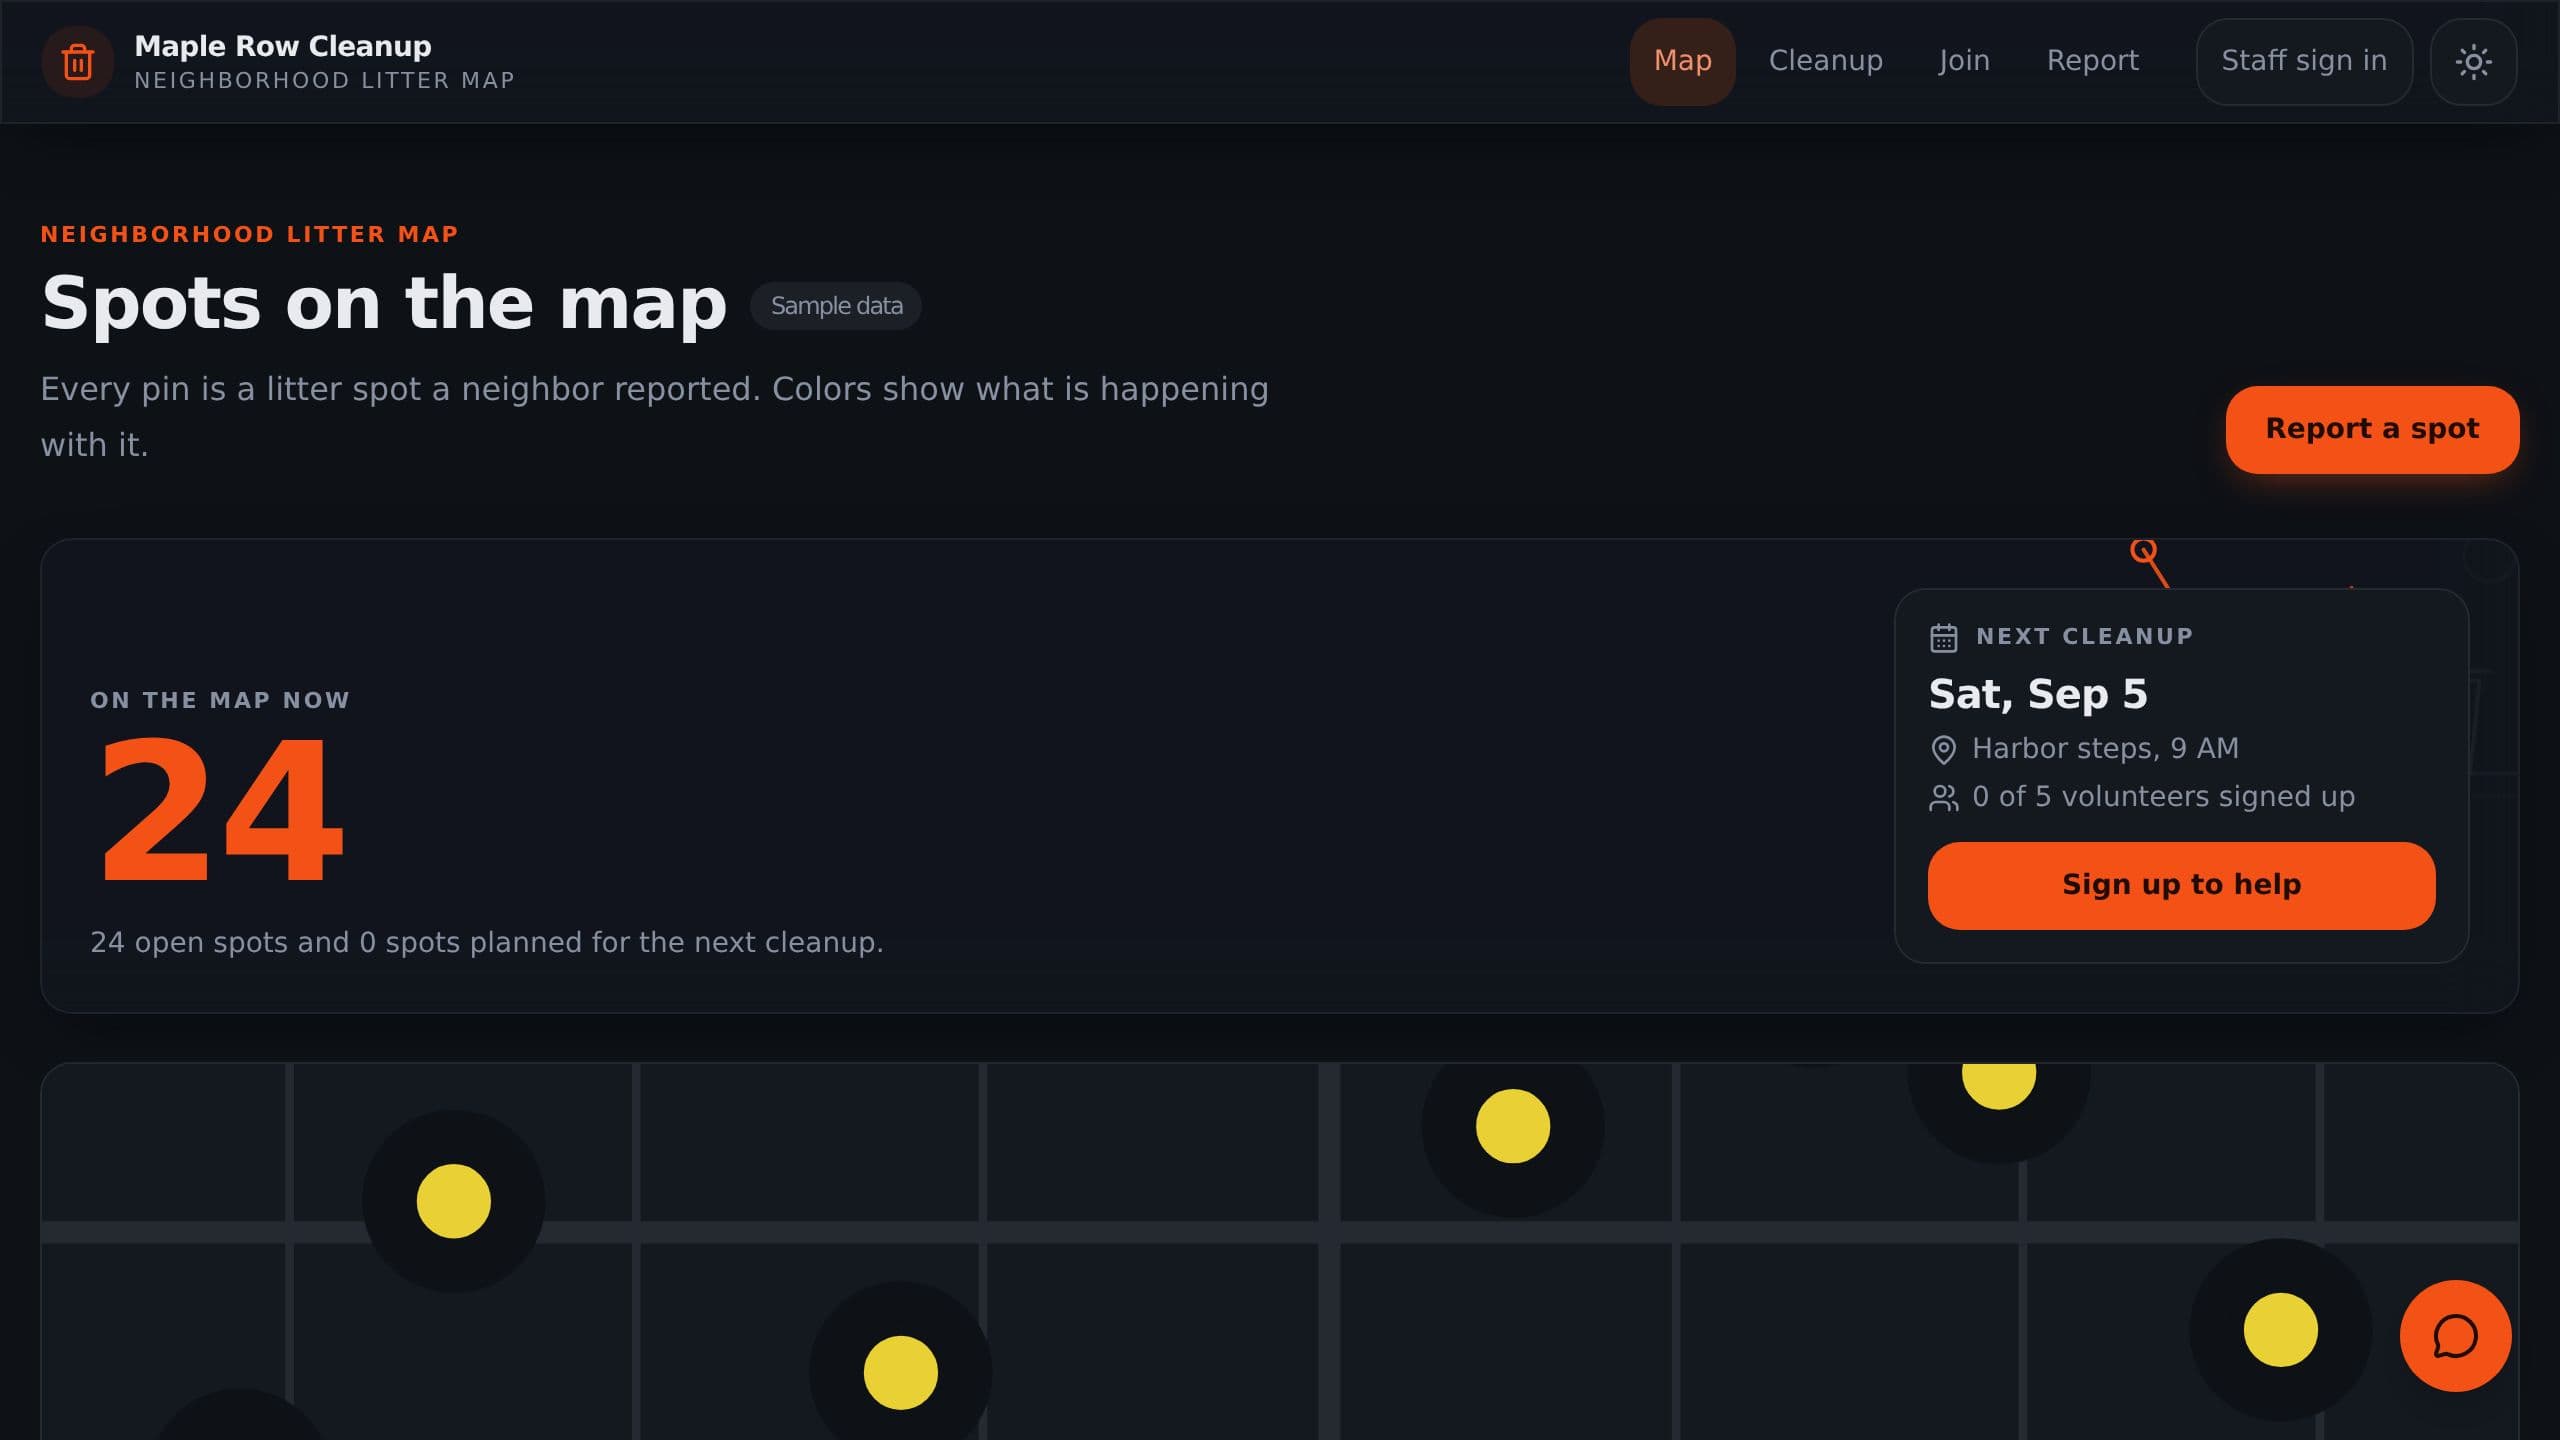Click the "24 open spots" summary sentence
The width and height of the screenshot is (2560, 1440).
tap(487, 942)
